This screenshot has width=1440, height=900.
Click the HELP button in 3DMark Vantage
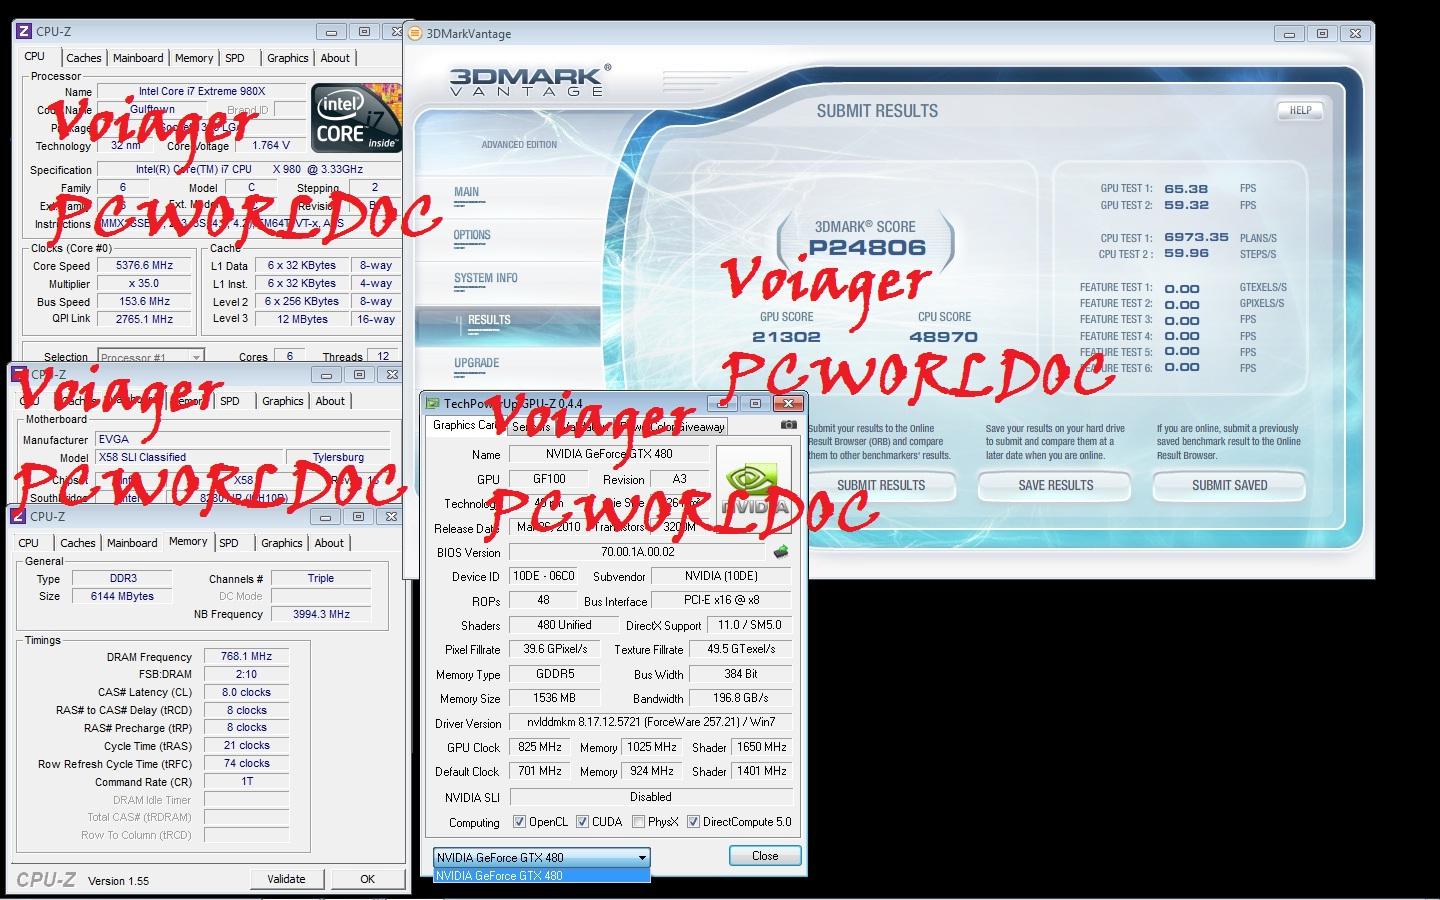coord(1300,111)
